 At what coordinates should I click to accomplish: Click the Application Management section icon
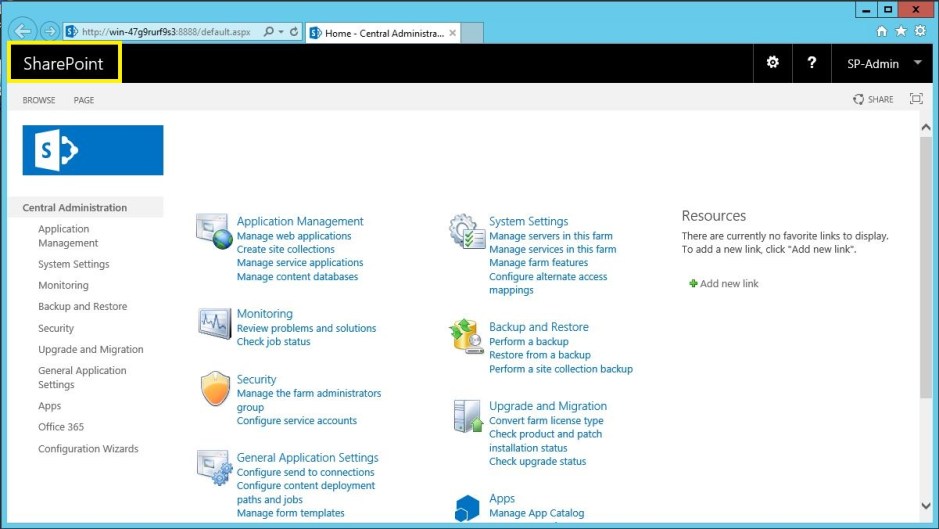(214, 231)
